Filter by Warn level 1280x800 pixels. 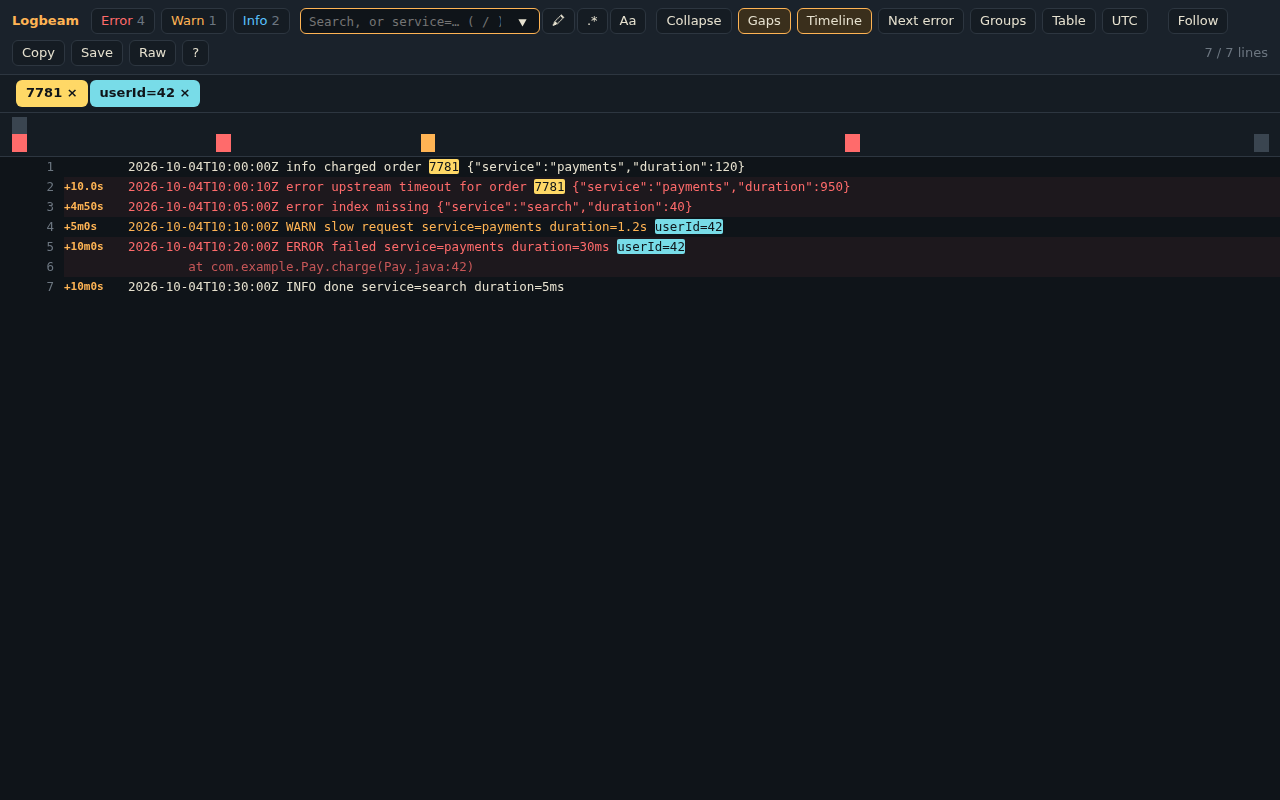[x=194, y=21]
